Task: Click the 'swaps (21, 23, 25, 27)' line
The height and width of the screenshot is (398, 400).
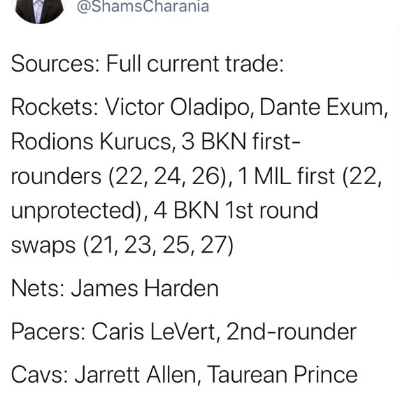Action: 122,246
